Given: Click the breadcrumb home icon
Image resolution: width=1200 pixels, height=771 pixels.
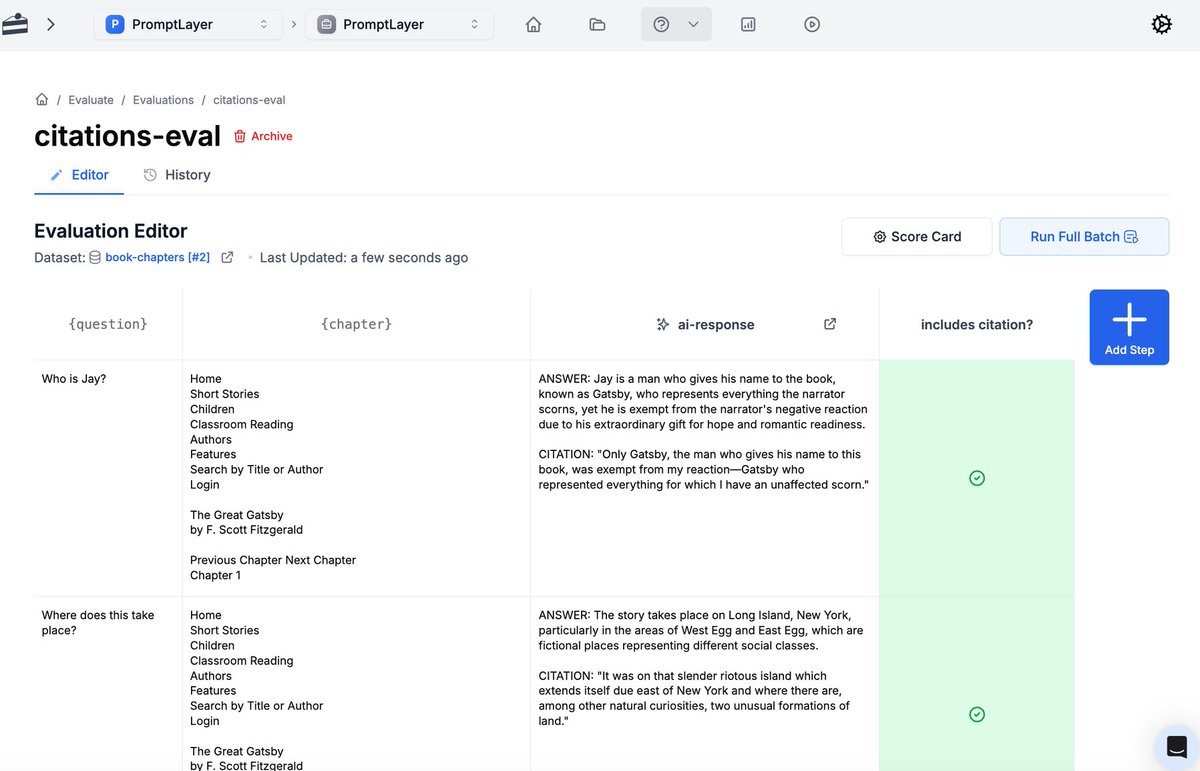Looking at the screenshot, I should point(42,100).
